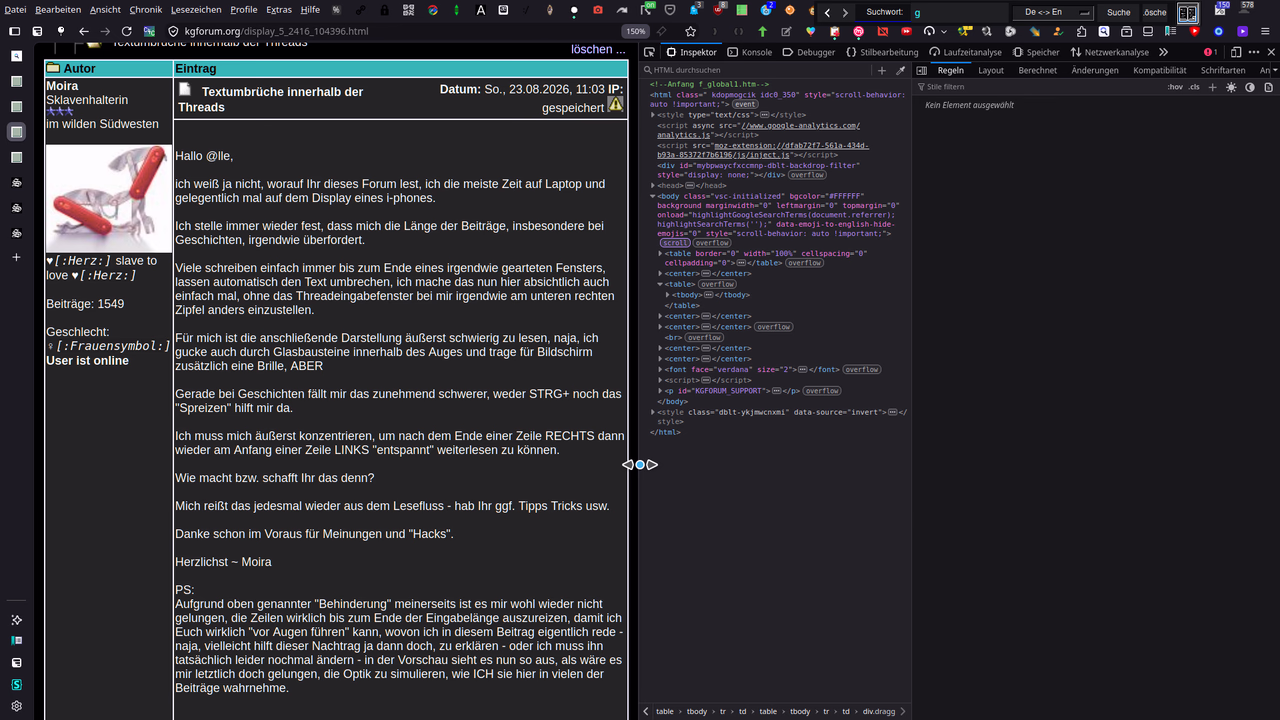The width and height of the screenshot is (1280, 720).
Task: Collapse the body element node
Action: coord(653,196)
